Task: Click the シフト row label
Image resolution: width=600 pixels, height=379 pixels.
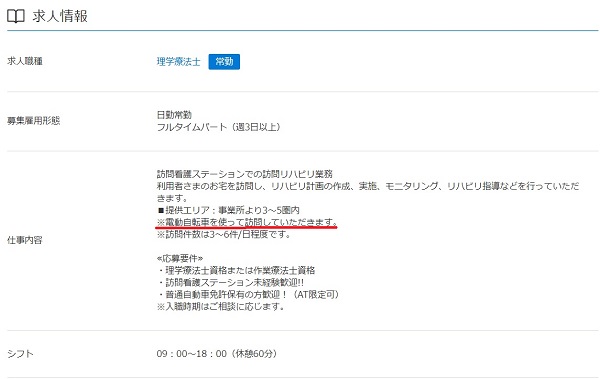Action: tap(20, 354)
